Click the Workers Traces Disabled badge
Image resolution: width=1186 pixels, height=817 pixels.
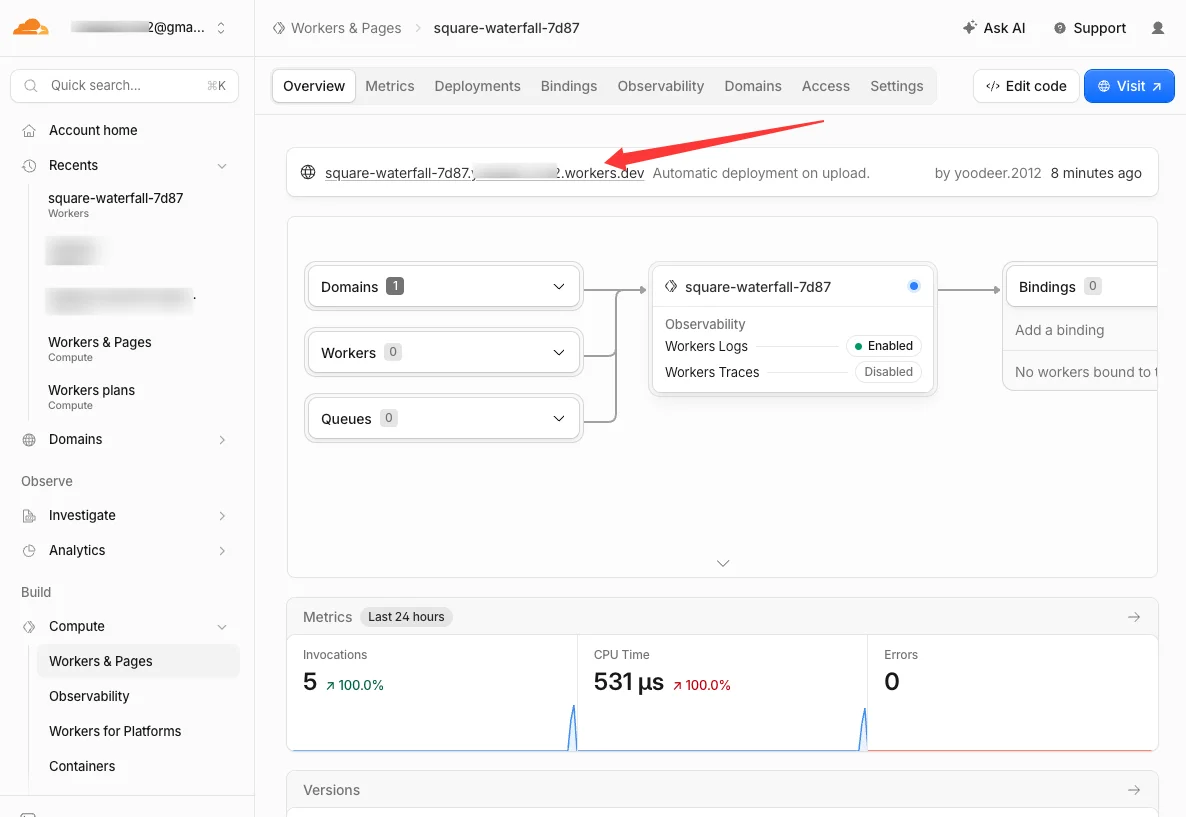[888, 372]
